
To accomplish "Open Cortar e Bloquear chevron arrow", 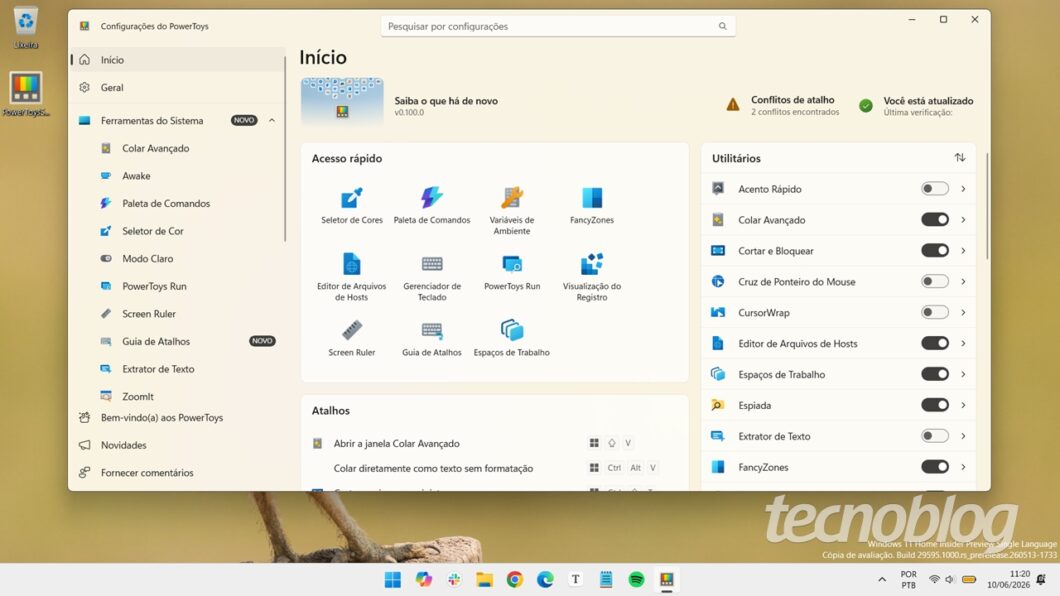I will tap(963, 251).
